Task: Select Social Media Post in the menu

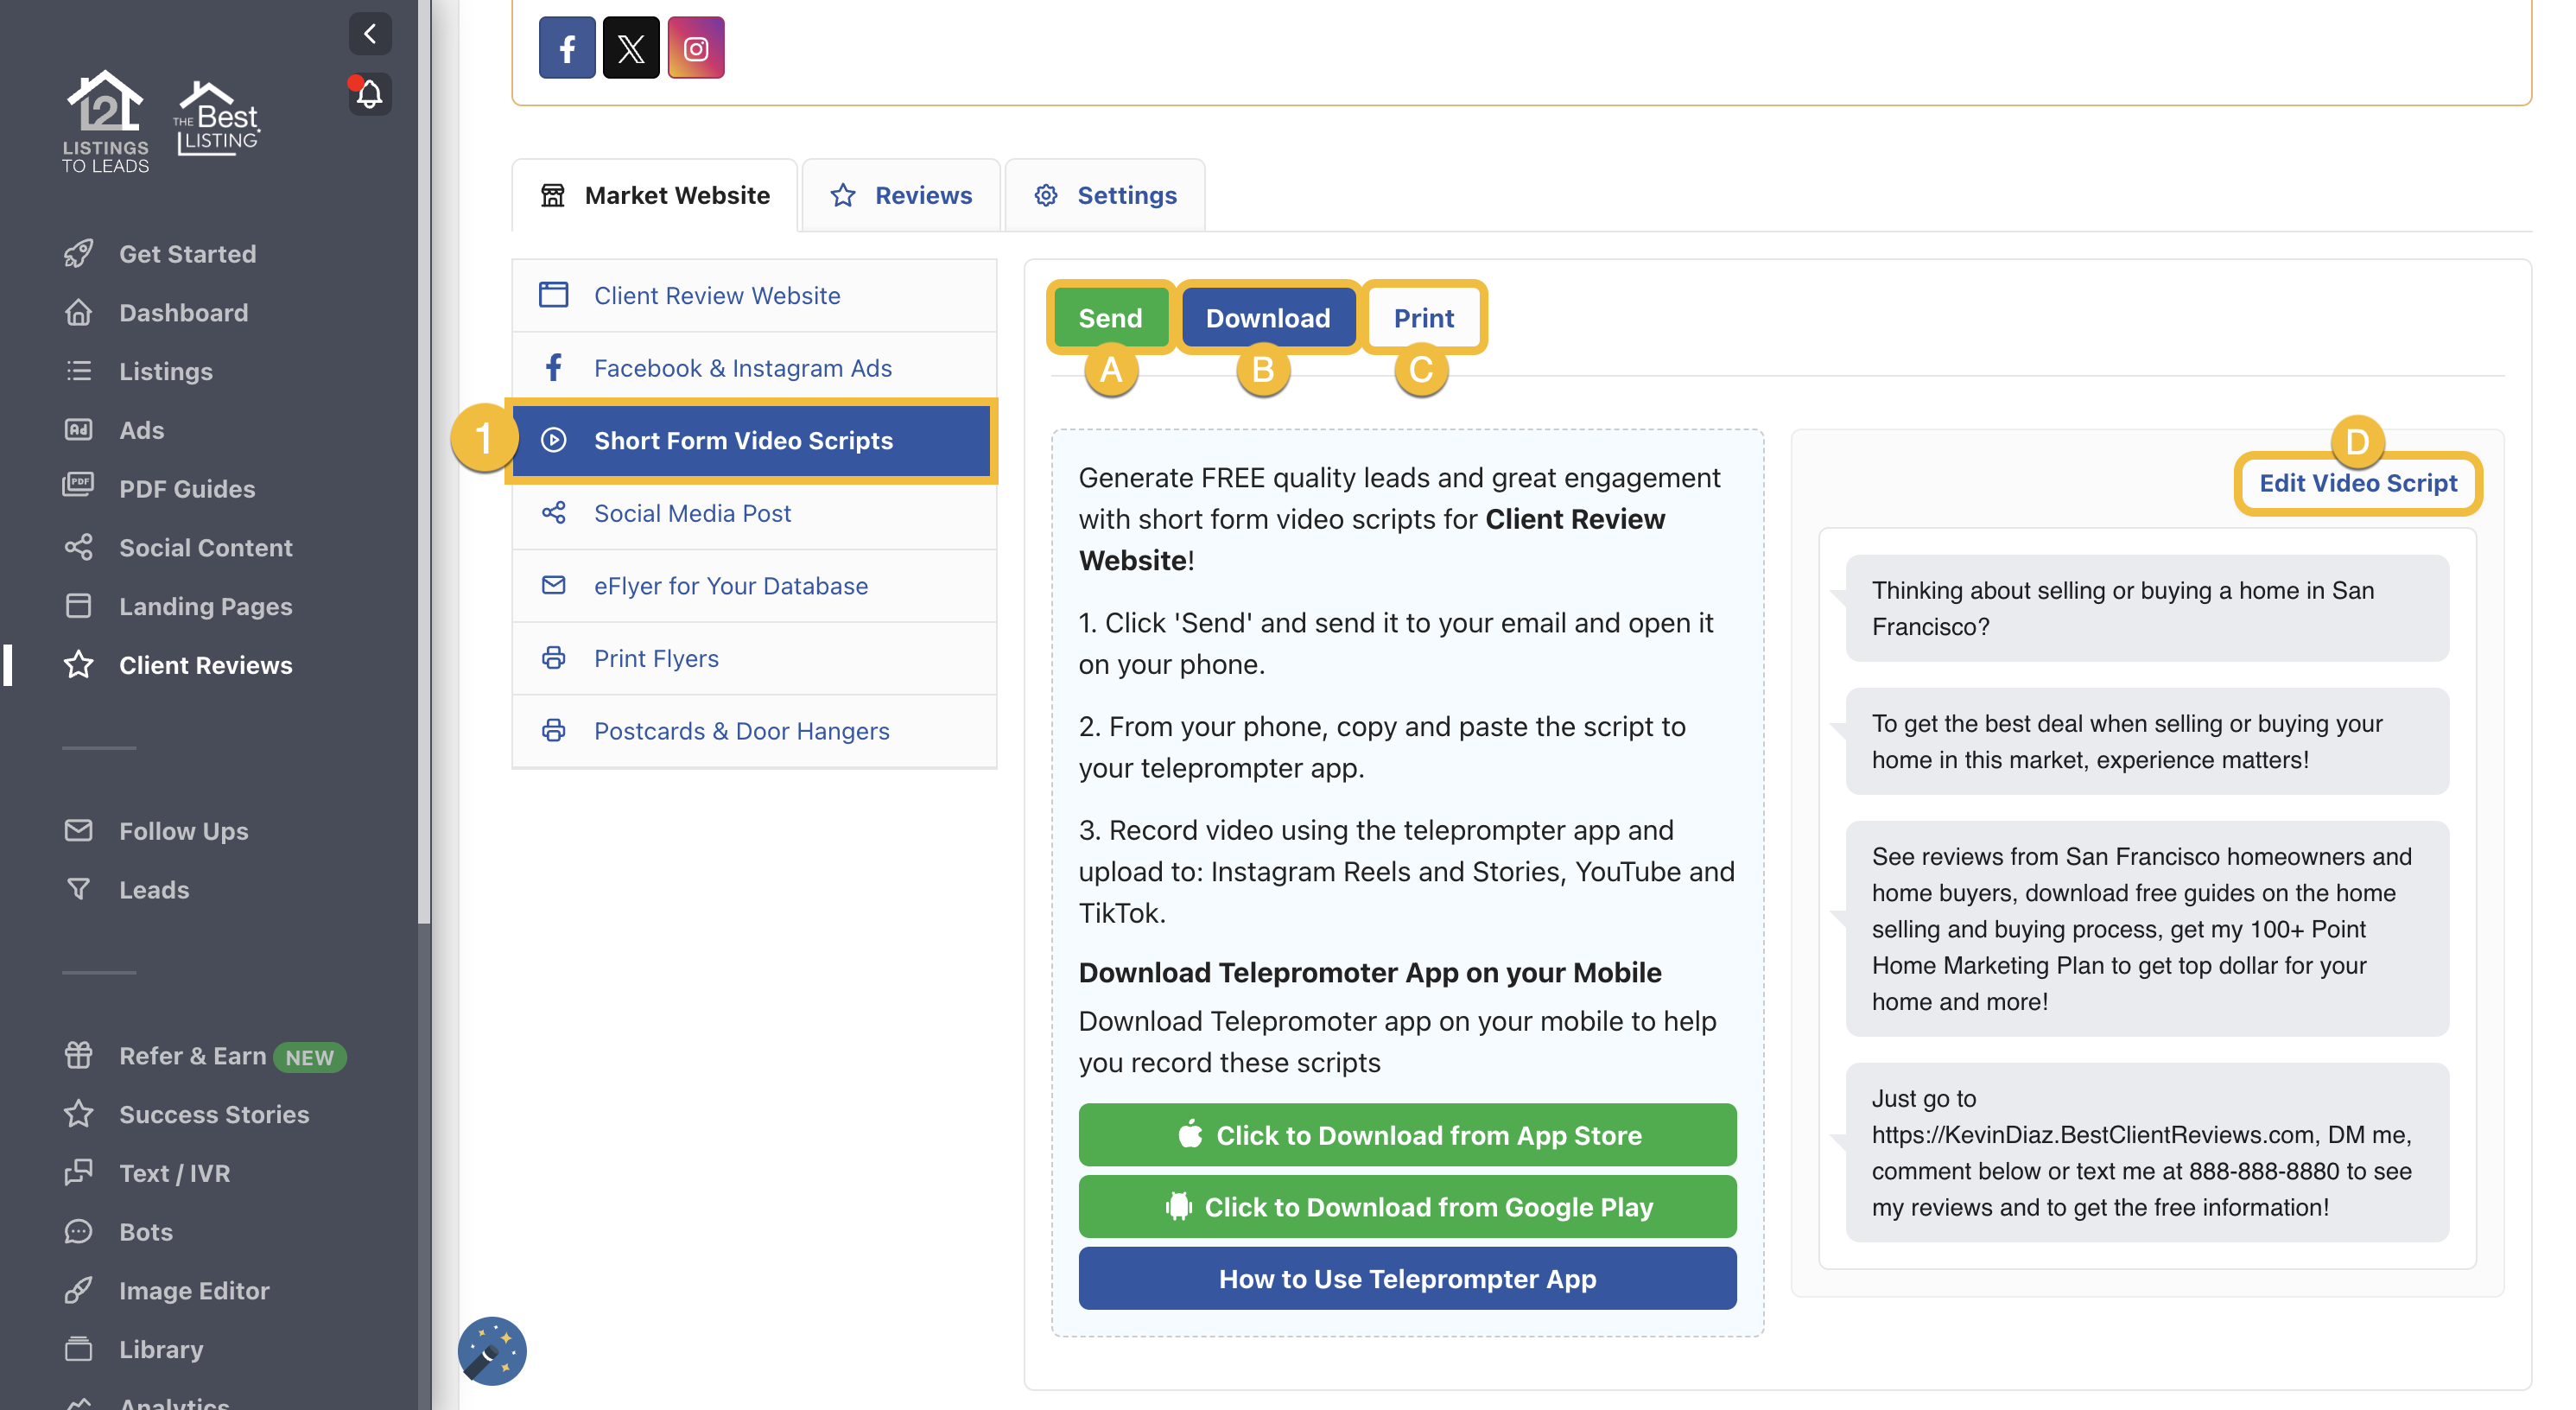Action: click(x=691, y=513)
